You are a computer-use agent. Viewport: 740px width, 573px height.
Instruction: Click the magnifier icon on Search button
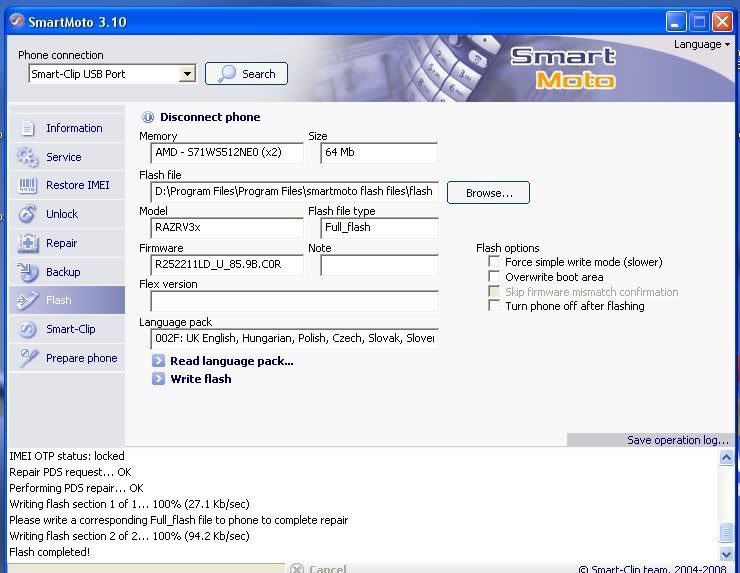(x=227, y=74)
